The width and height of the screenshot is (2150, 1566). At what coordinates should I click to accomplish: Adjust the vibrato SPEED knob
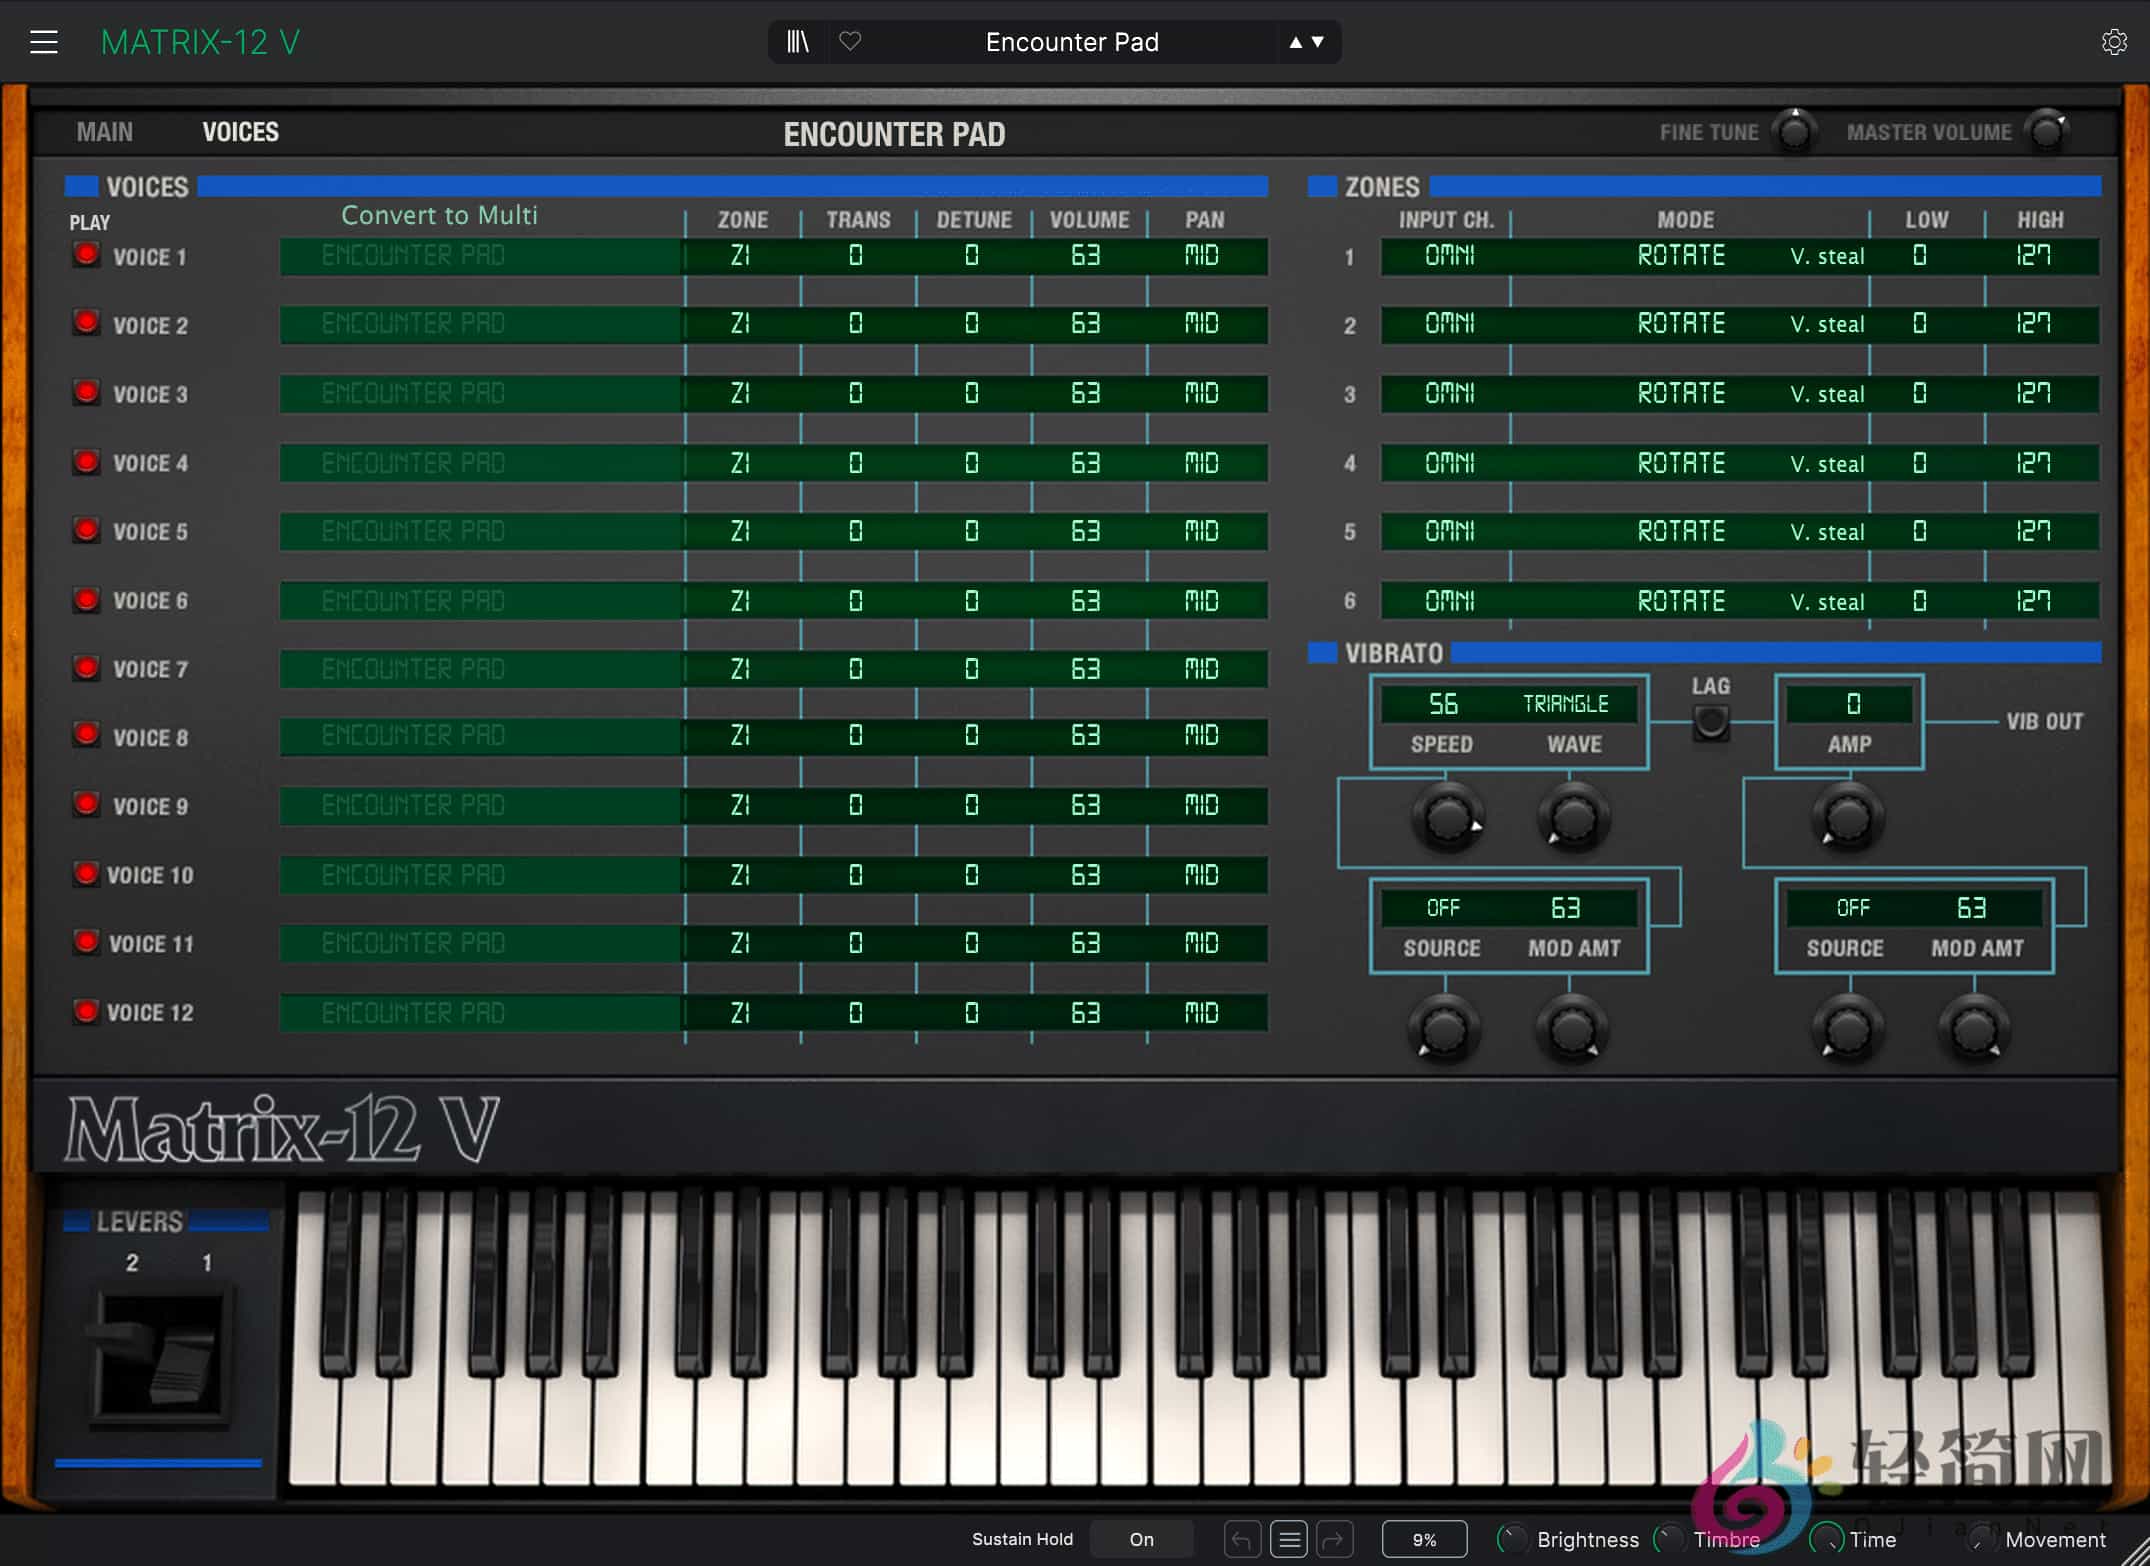point(1447,818)
